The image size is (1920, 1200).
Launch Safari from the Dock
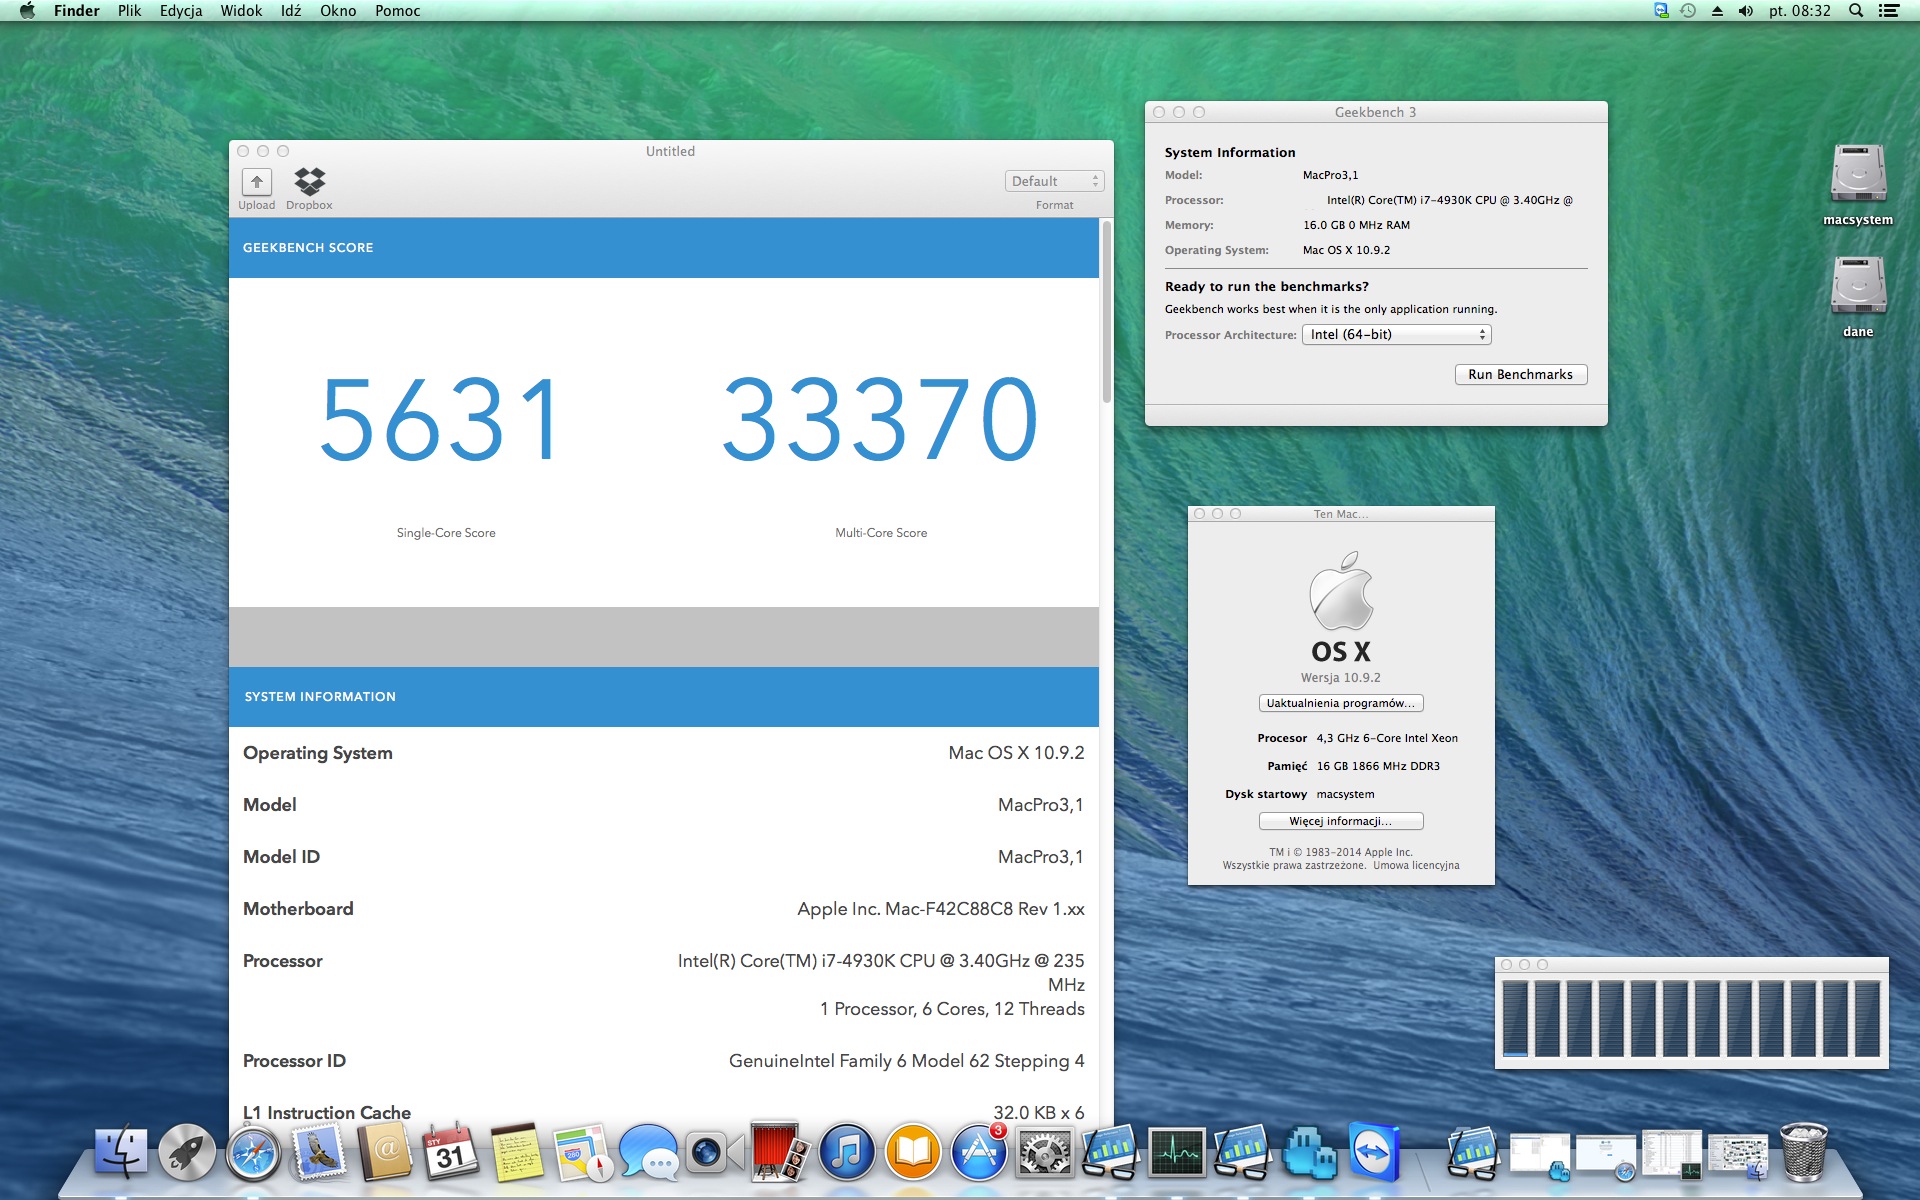click(x=253, y=1152)
